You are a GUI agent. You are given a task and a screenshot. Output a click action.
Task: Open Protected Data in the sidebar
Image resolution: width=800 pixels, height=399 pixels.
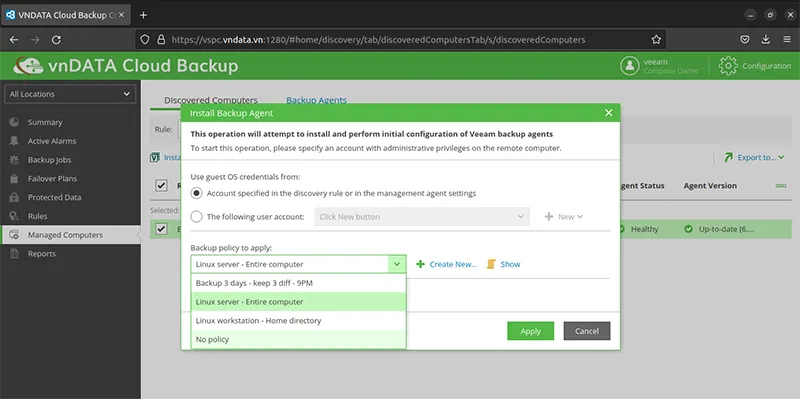tap(55, 197)
